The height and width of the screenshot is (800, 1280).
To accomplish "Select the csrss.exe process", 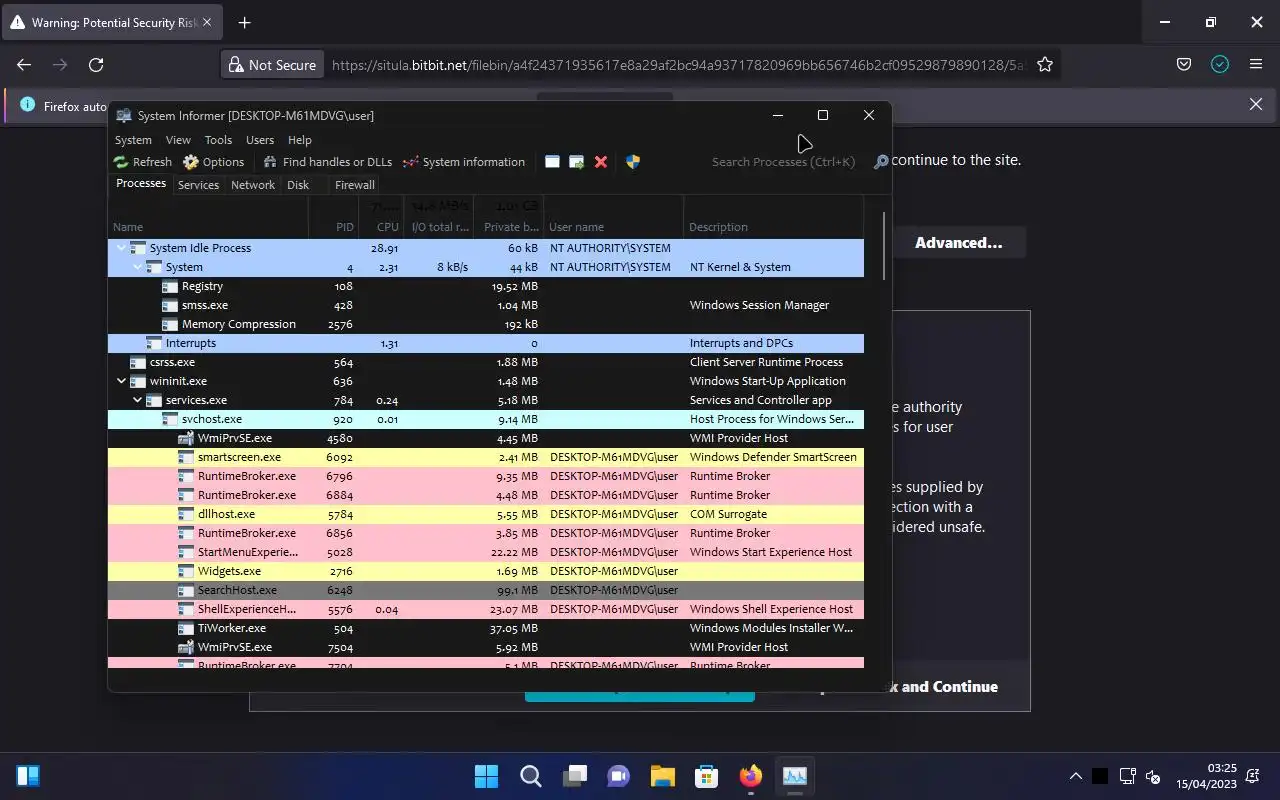I will 486,362.
